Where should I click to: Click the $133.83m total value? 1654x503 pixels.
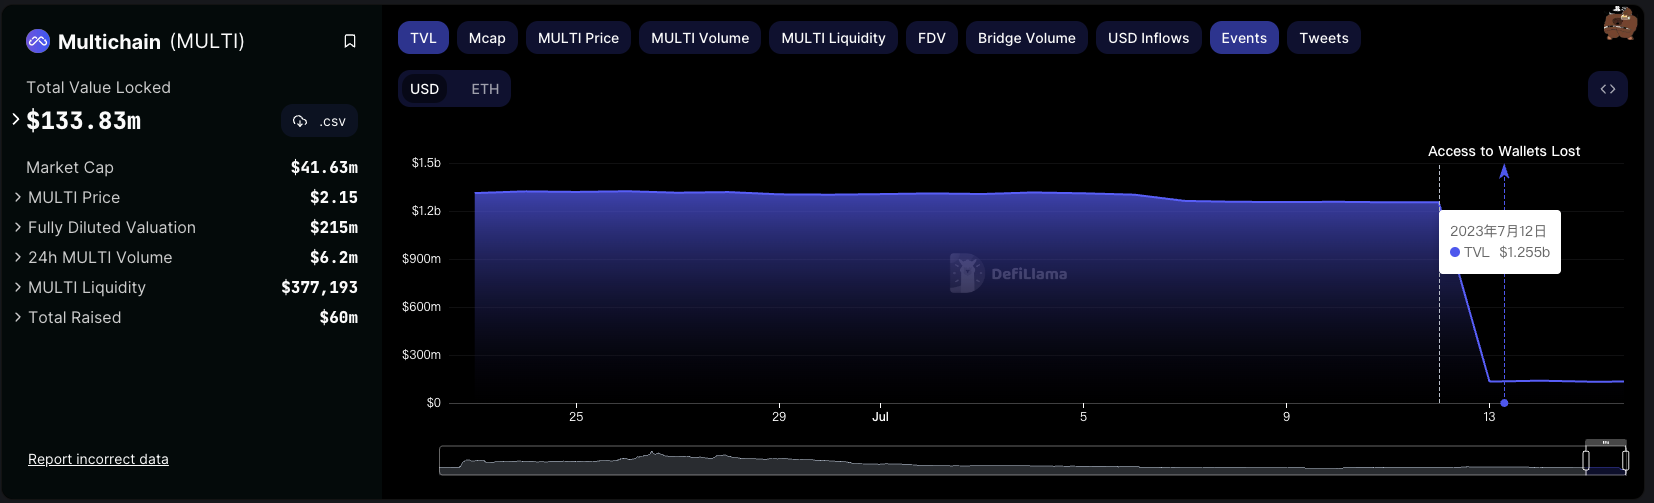click(84, 121)
